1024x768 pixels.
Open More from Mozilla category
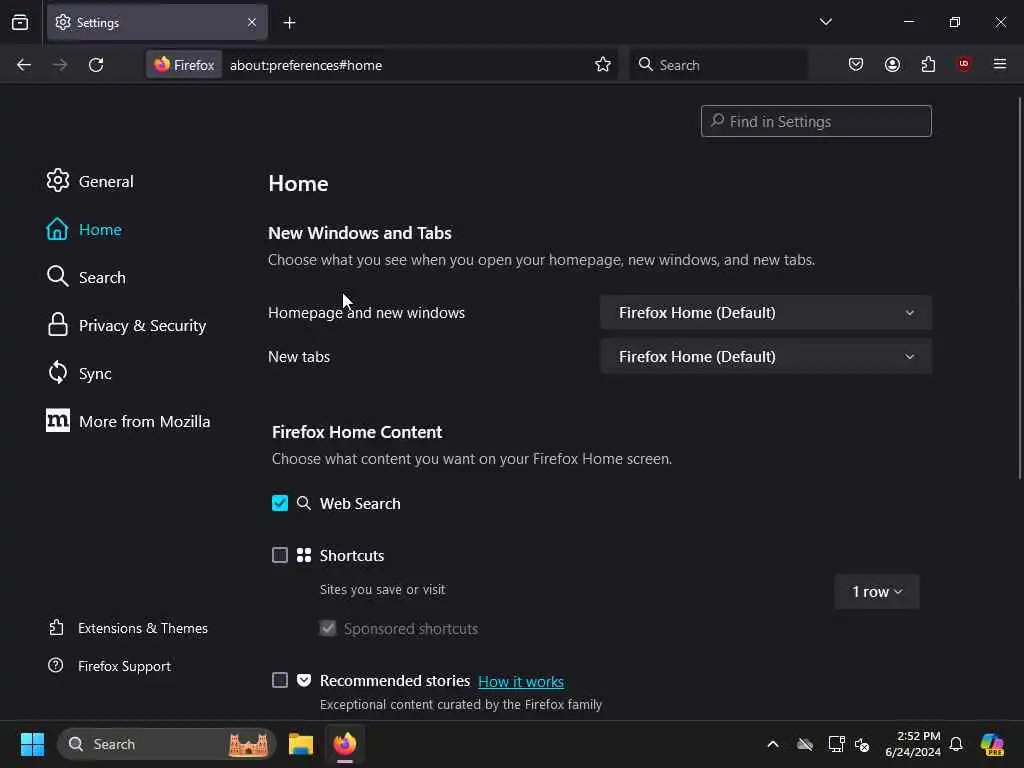click(x=128, y=421)
